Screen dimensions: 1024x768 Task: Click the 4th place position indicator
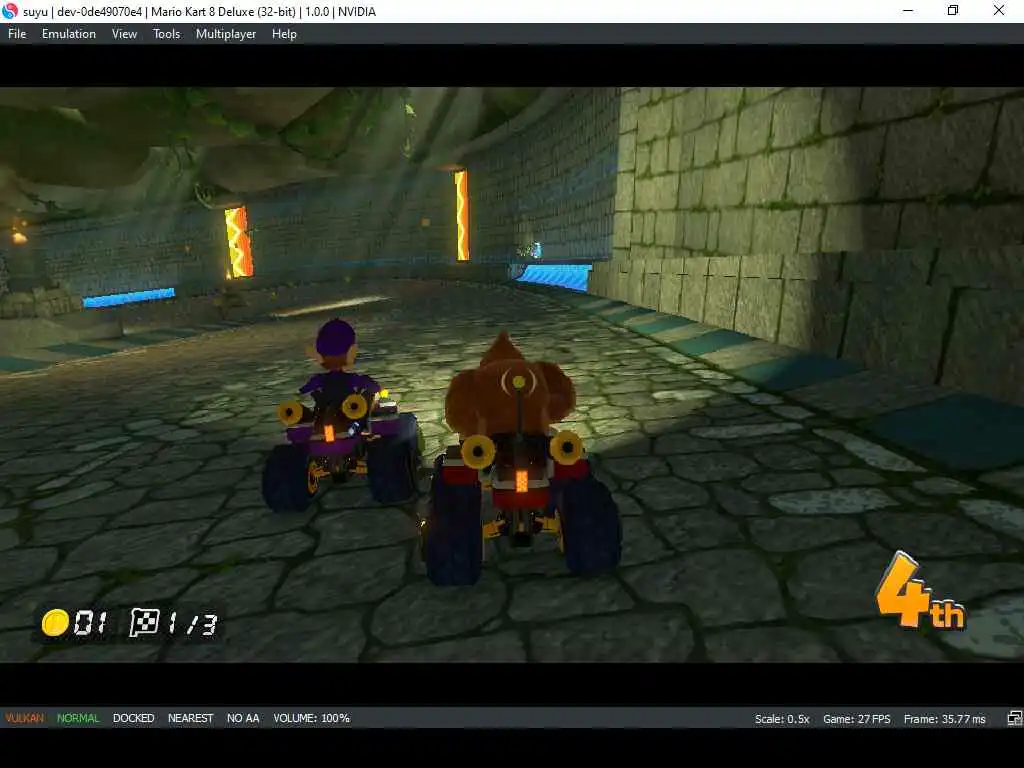920,592
